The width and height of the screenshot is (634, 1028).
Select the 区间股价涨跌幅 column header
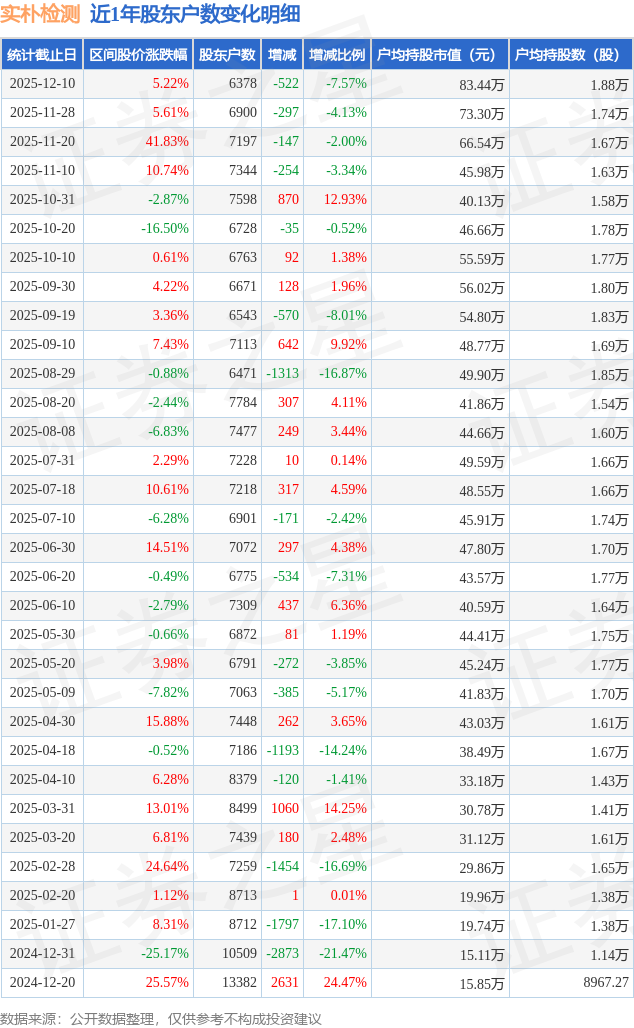click(x=137, y=55)
